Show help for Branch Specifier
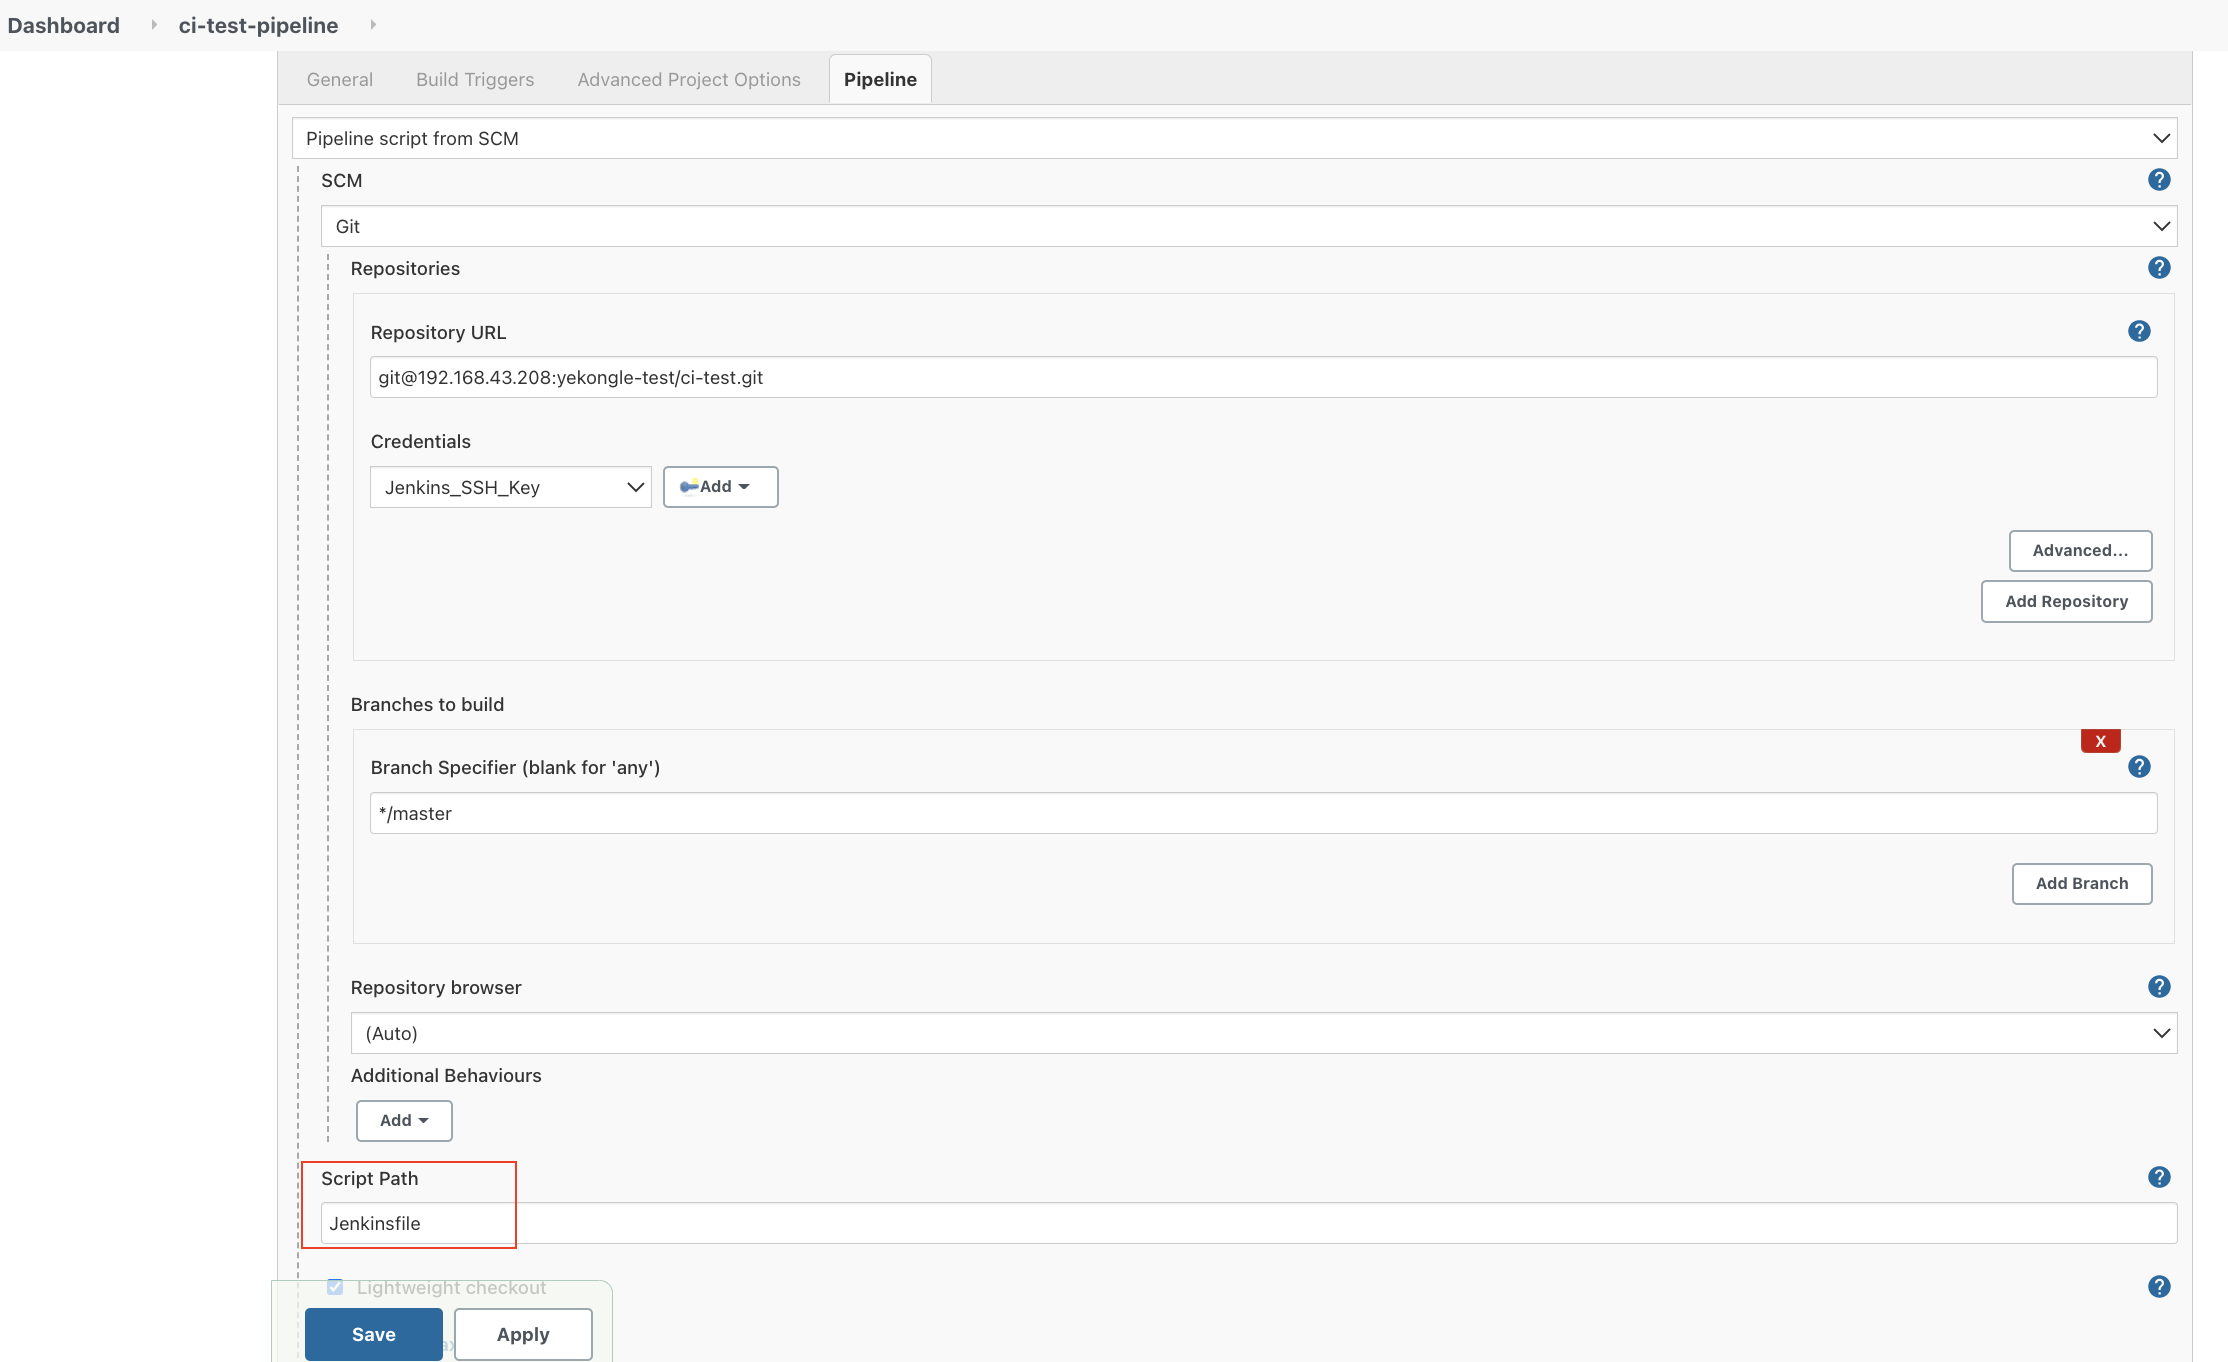 [x=2139, y=767]
